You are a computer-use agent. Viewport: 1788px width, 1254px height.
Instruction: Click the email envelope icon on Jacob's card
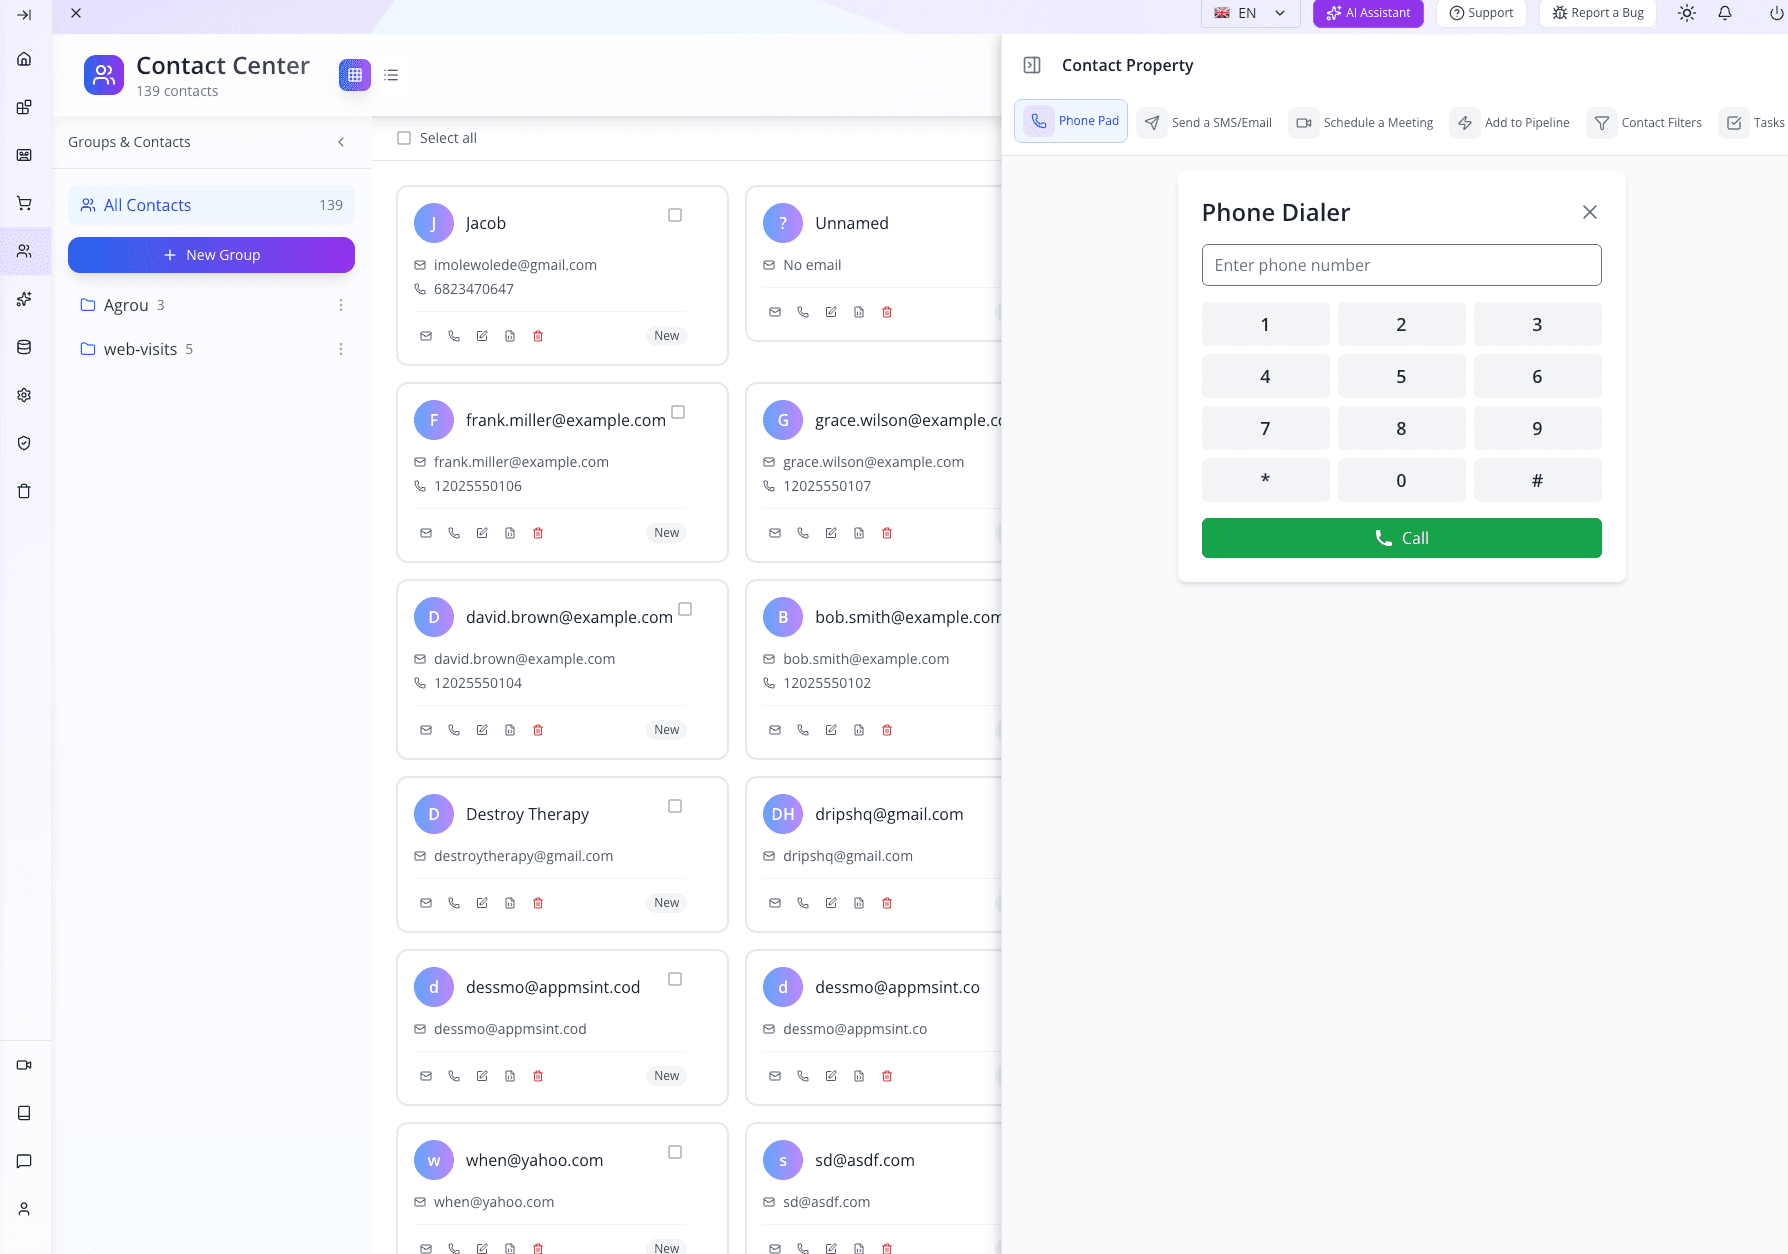tap(426, 336)
